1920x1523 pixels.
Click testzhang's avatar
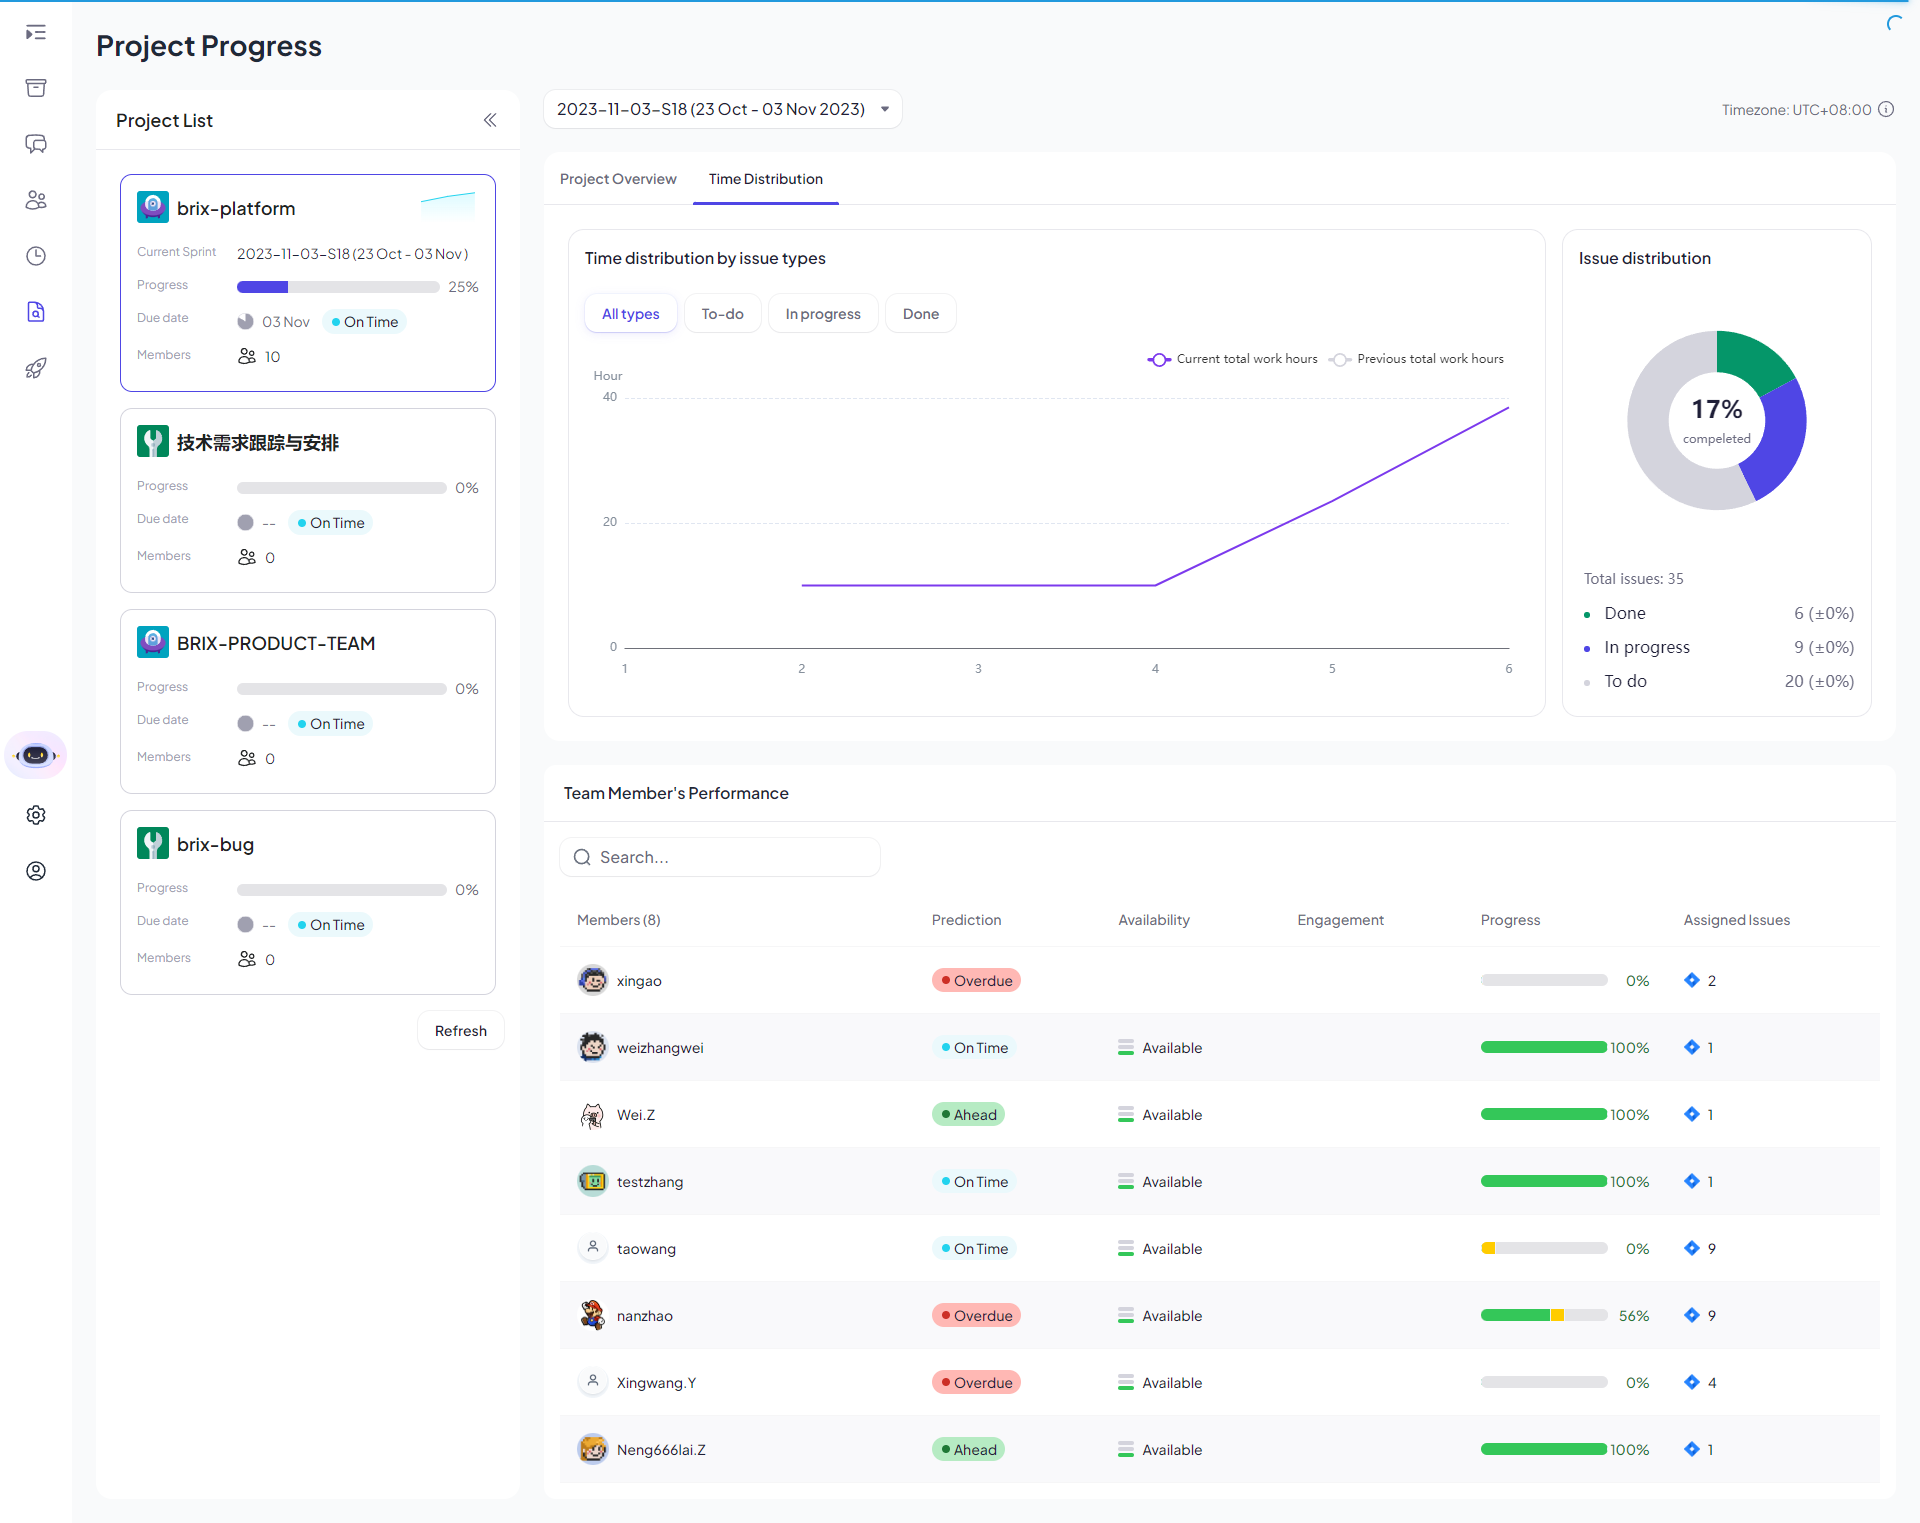pyautogui.click(x=593, y=1181)
